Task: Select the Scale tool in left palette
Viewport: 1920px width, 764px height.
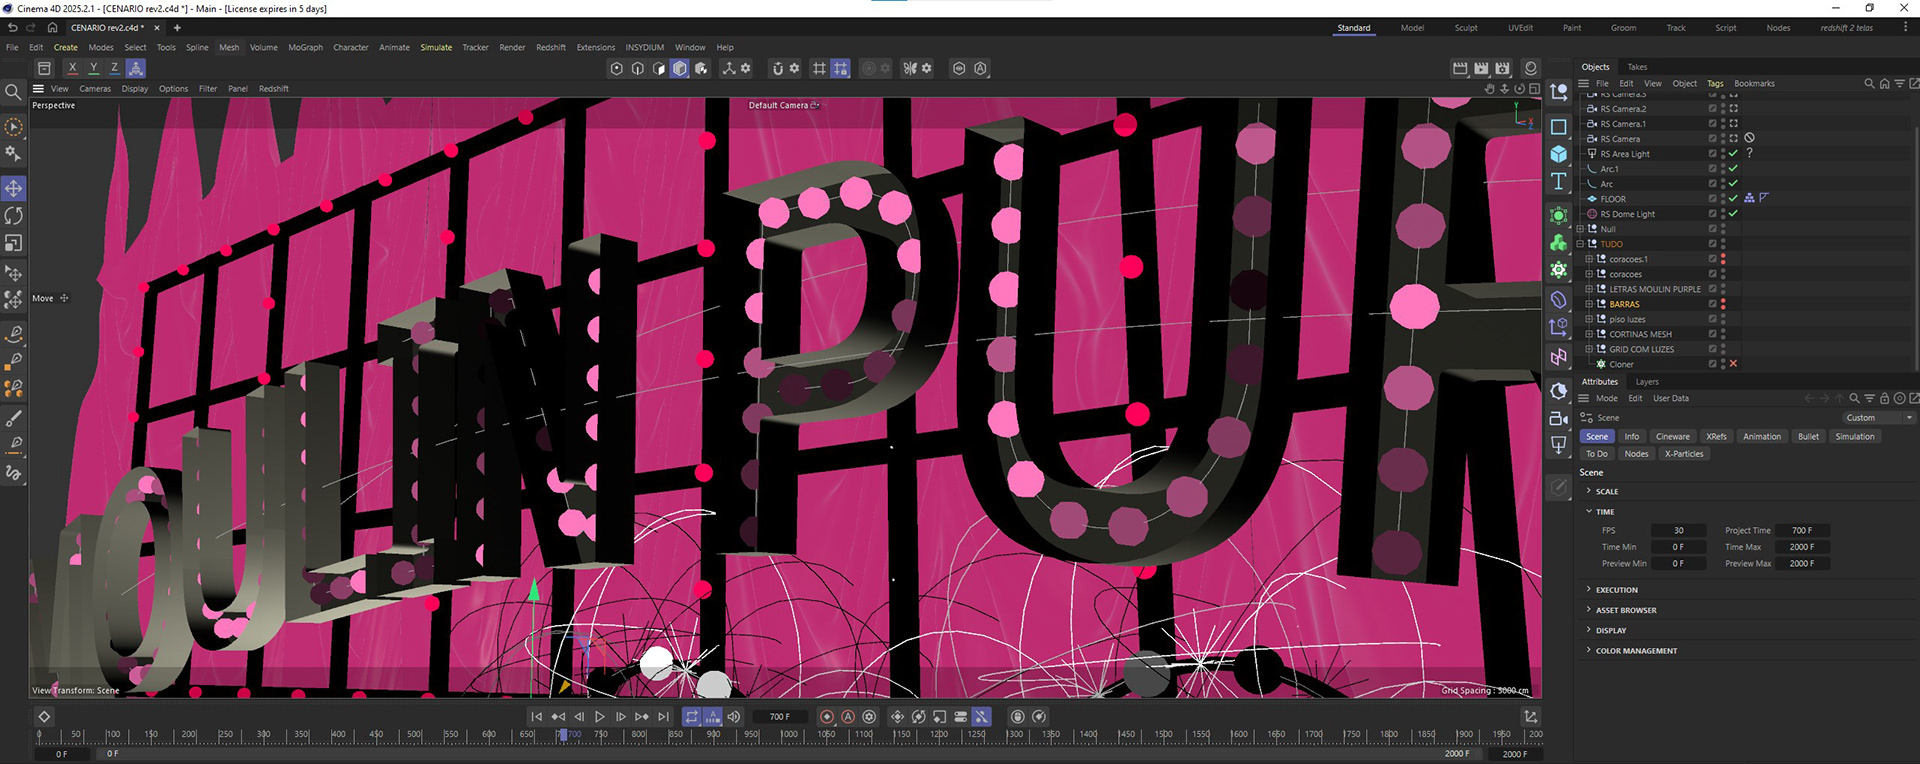Action: point(14,243)
